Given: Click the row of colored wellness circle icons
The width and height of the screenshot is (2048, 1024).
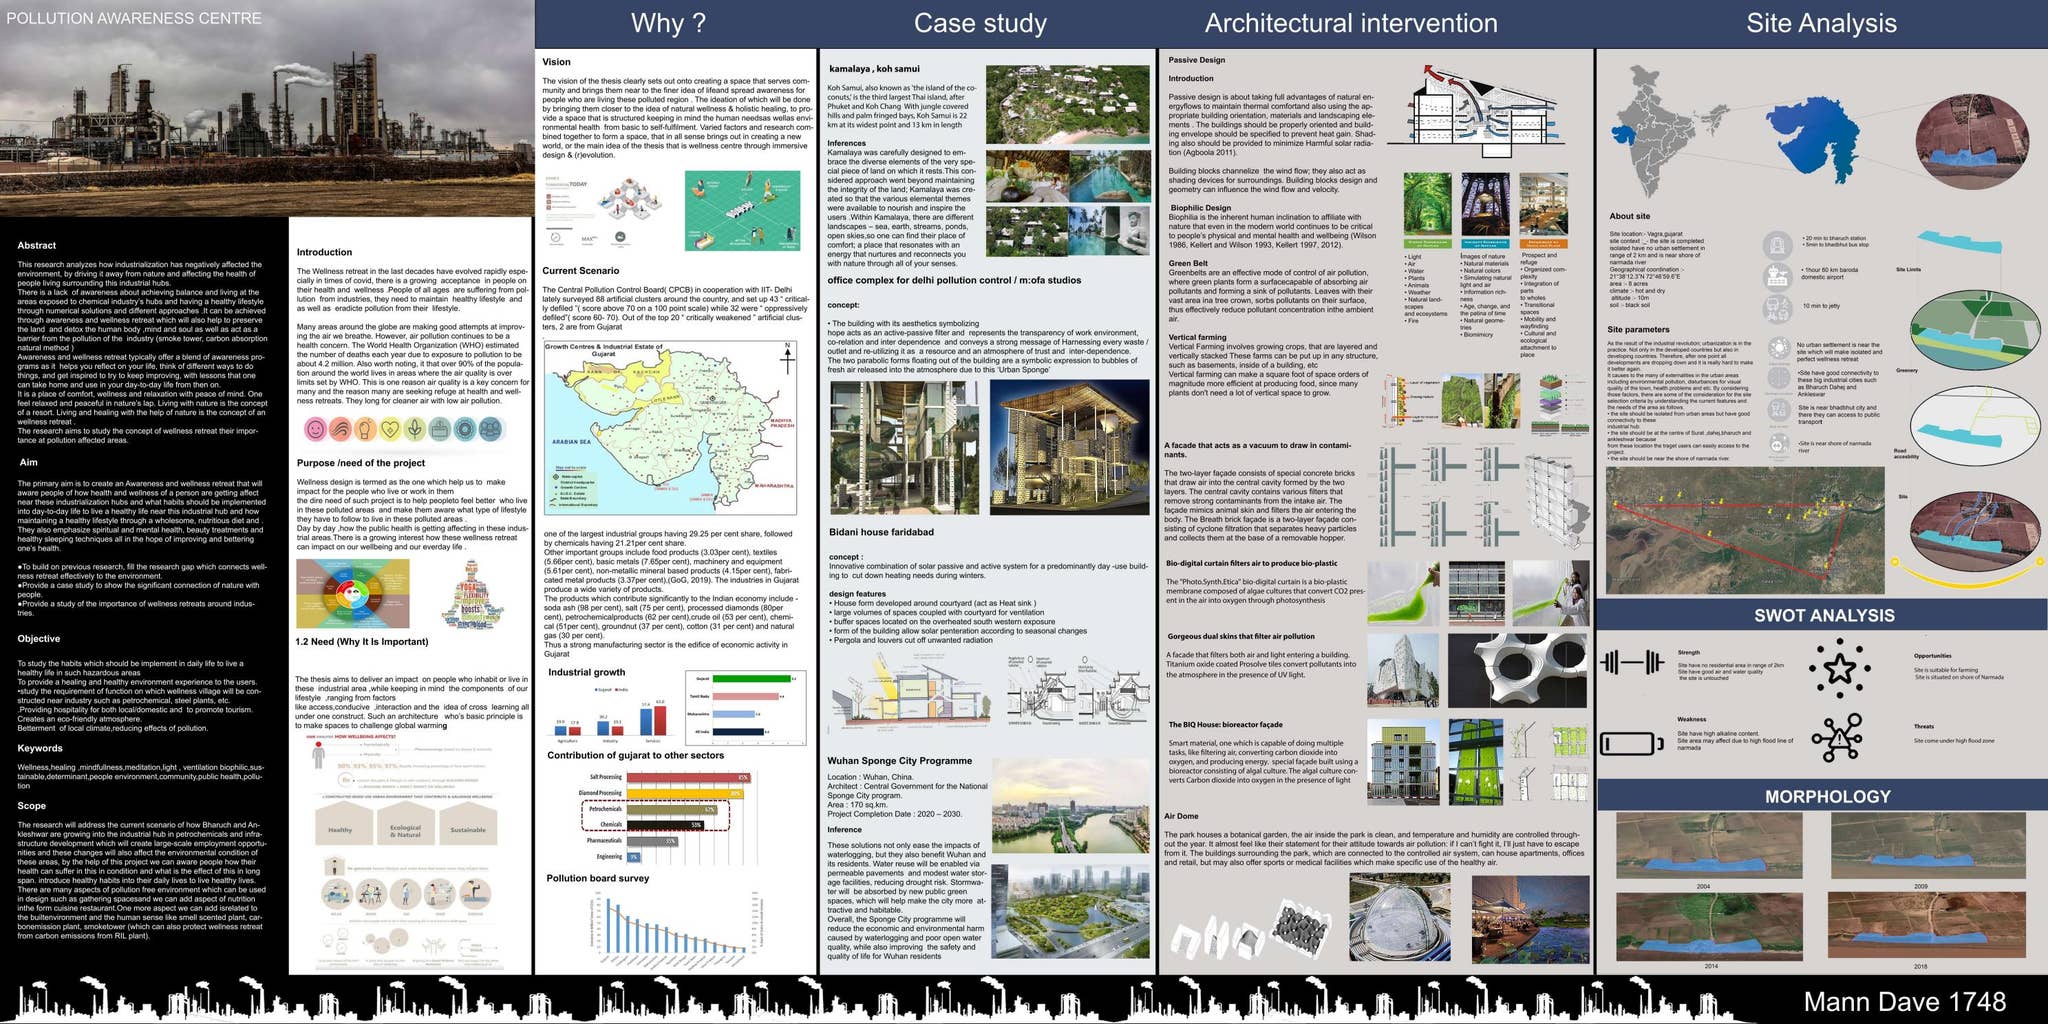Looking at the screenshot, I should tap(403, 429).
